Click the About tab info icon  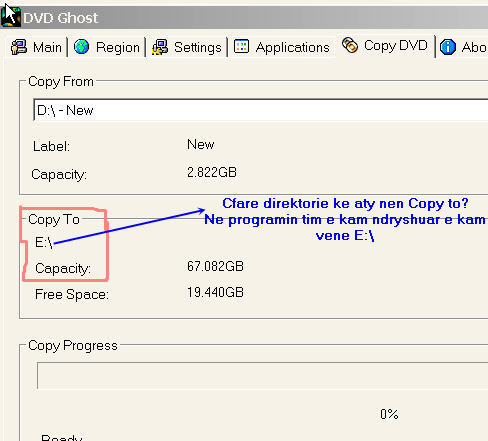[x=448, y=47]
